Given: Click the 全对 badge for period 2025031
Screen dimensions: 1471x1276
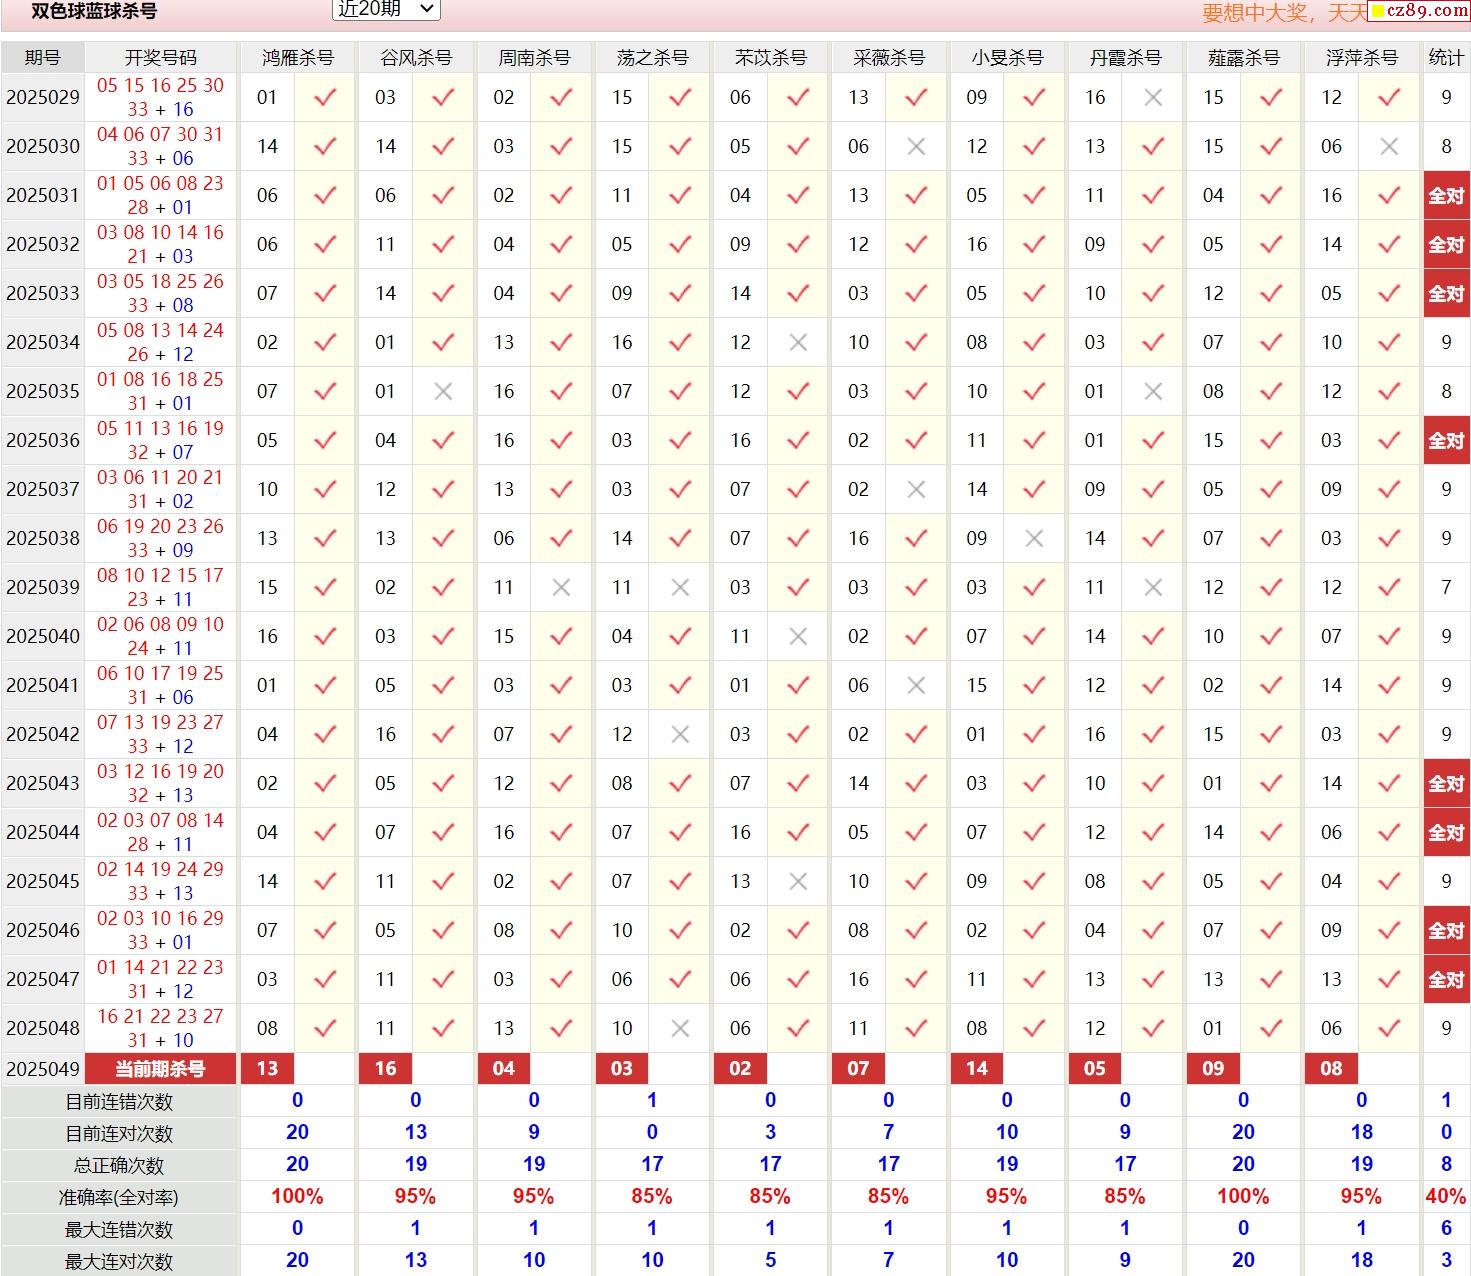Looking at the screenshot, I should tap(1446, 196).
